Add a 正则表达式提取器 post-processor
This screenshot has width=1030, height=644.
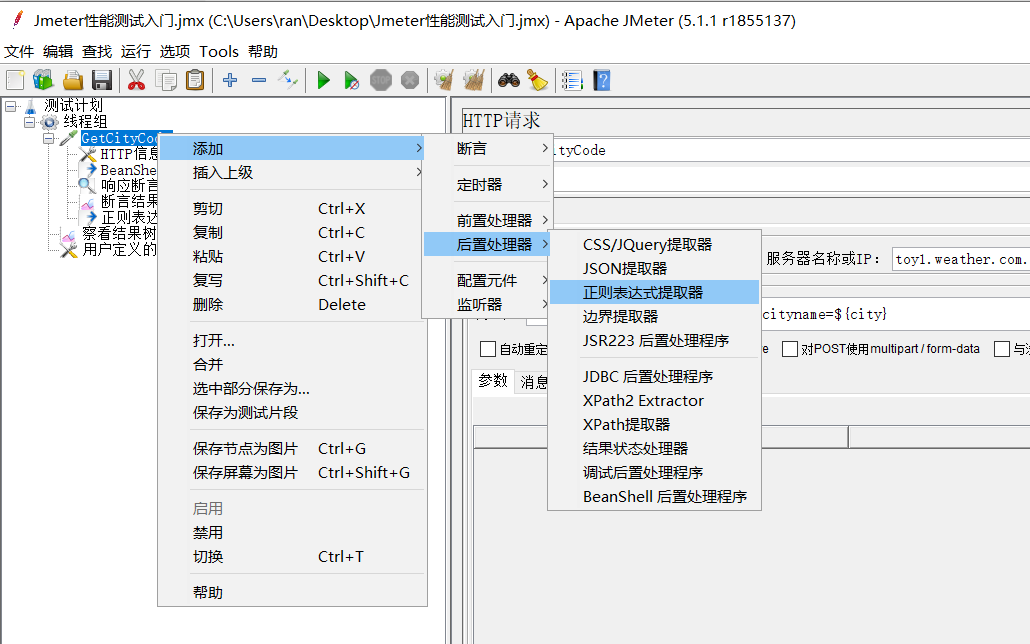click(x=654, y=292)
